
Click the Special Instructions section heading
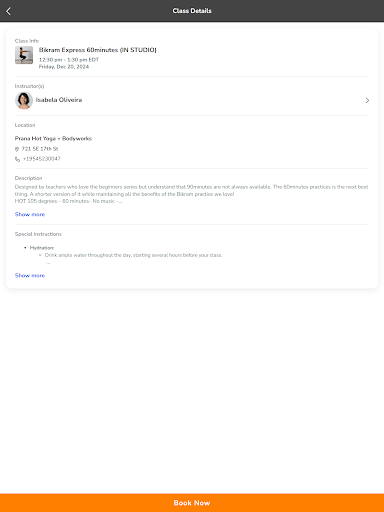click(x=38, y=234)
